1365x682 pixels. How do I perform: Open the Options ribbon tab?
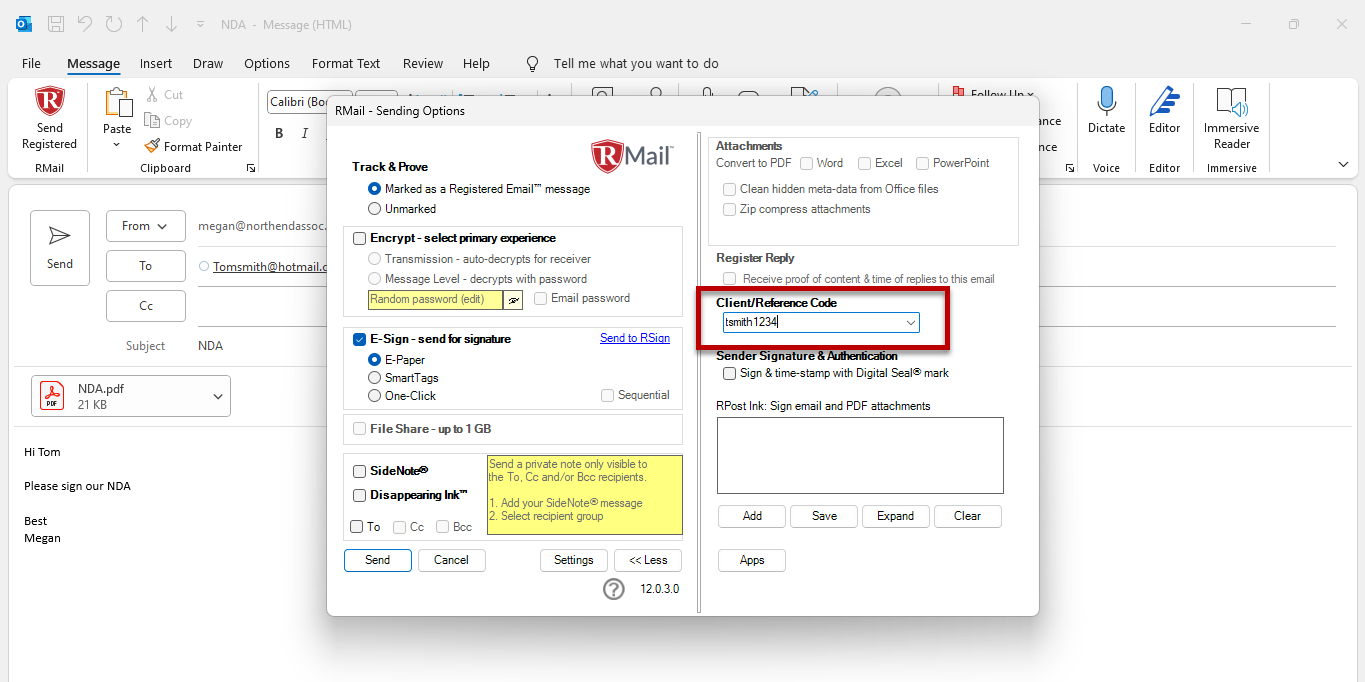(267, 63)
